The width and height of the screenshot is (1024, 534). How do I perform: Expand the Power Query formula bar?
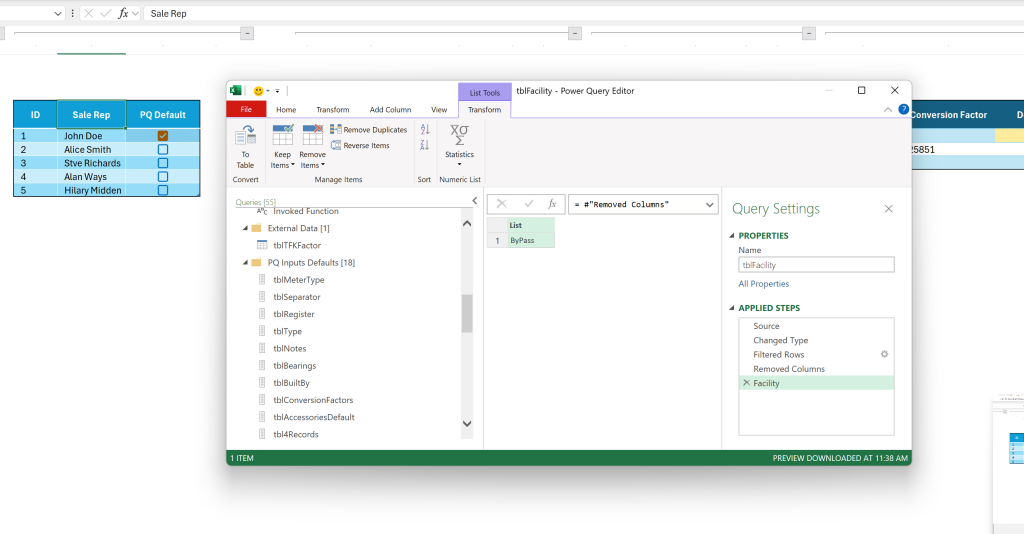709,204
